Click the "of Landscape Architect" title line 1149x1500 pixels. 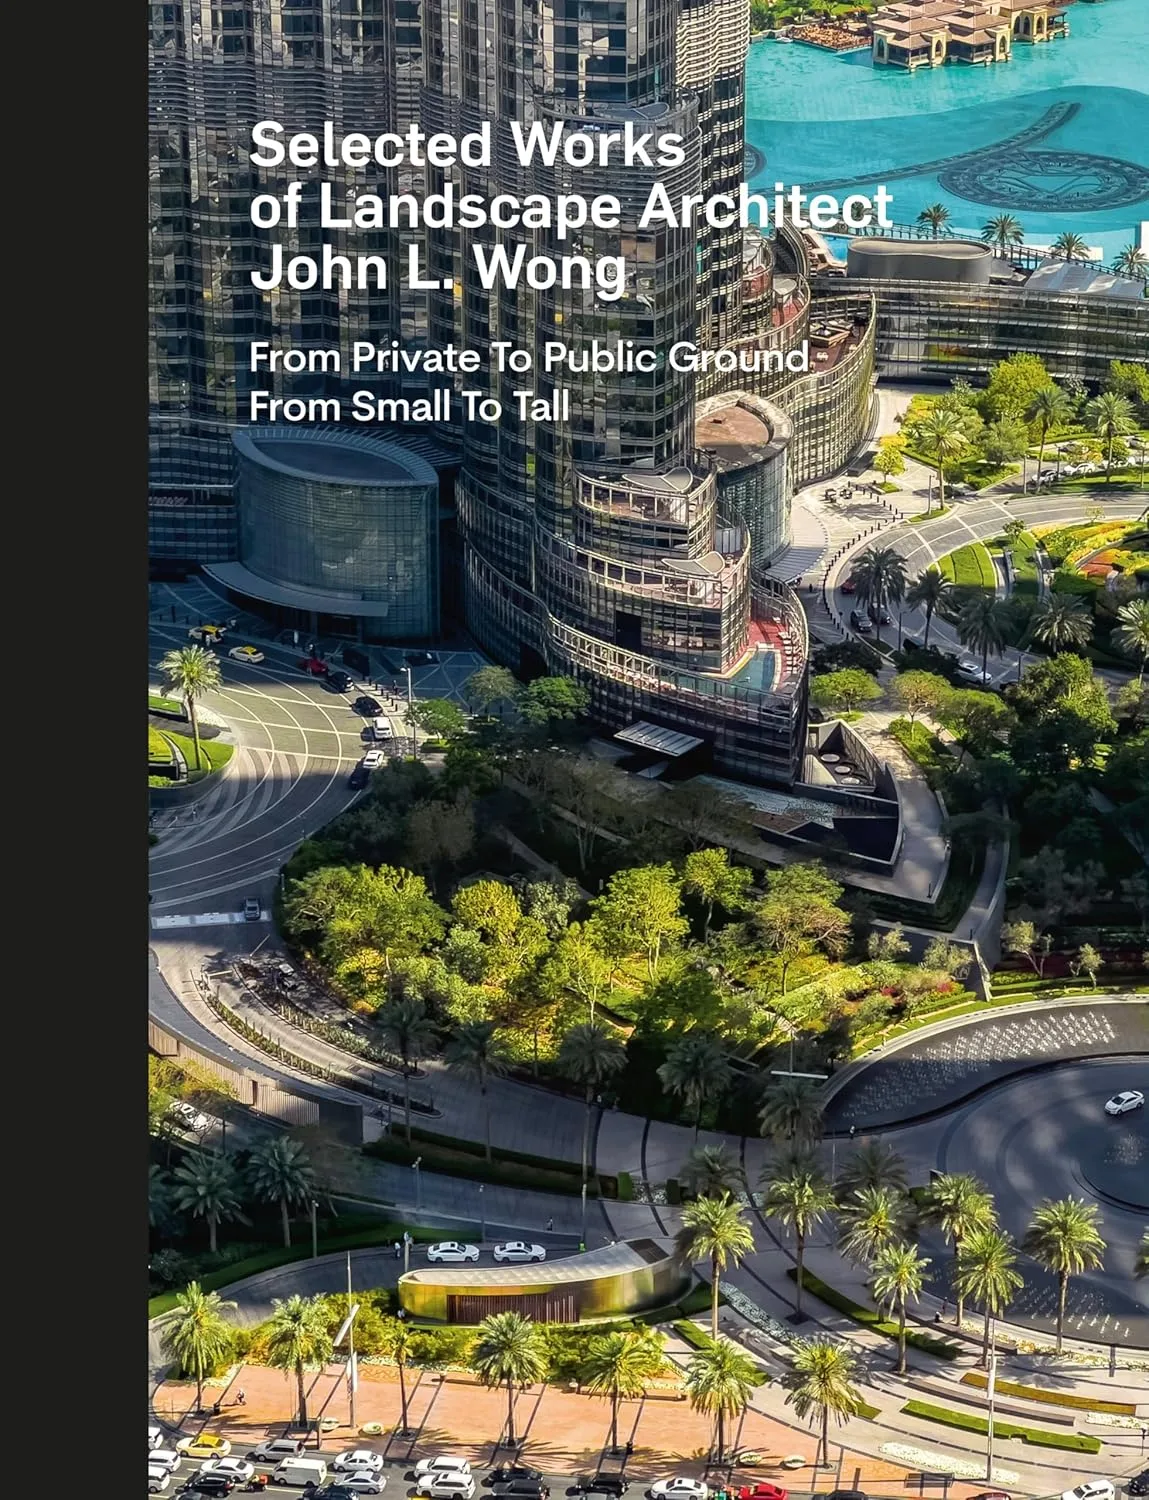click(570, 206)
